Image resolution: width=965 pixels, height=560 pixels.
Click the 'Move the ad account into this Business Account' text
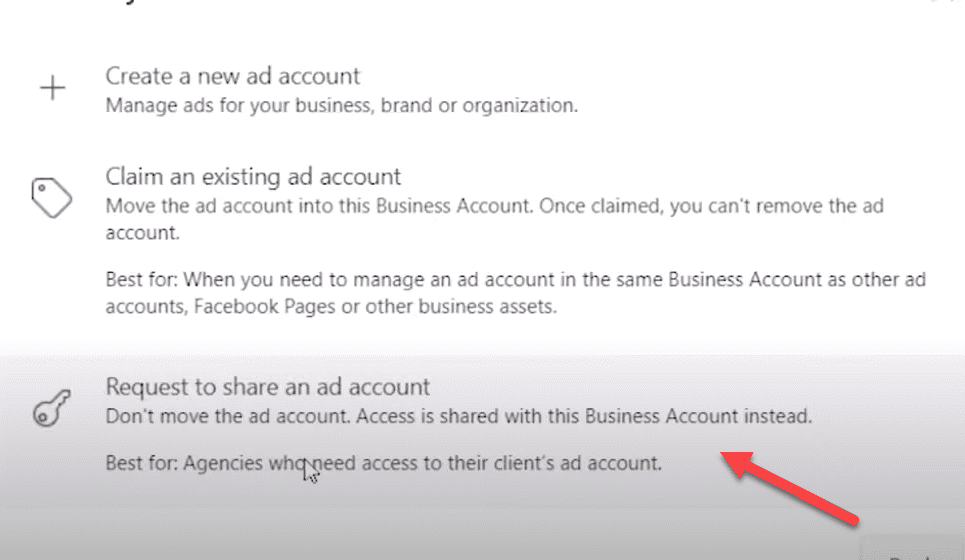pos(318,206)
